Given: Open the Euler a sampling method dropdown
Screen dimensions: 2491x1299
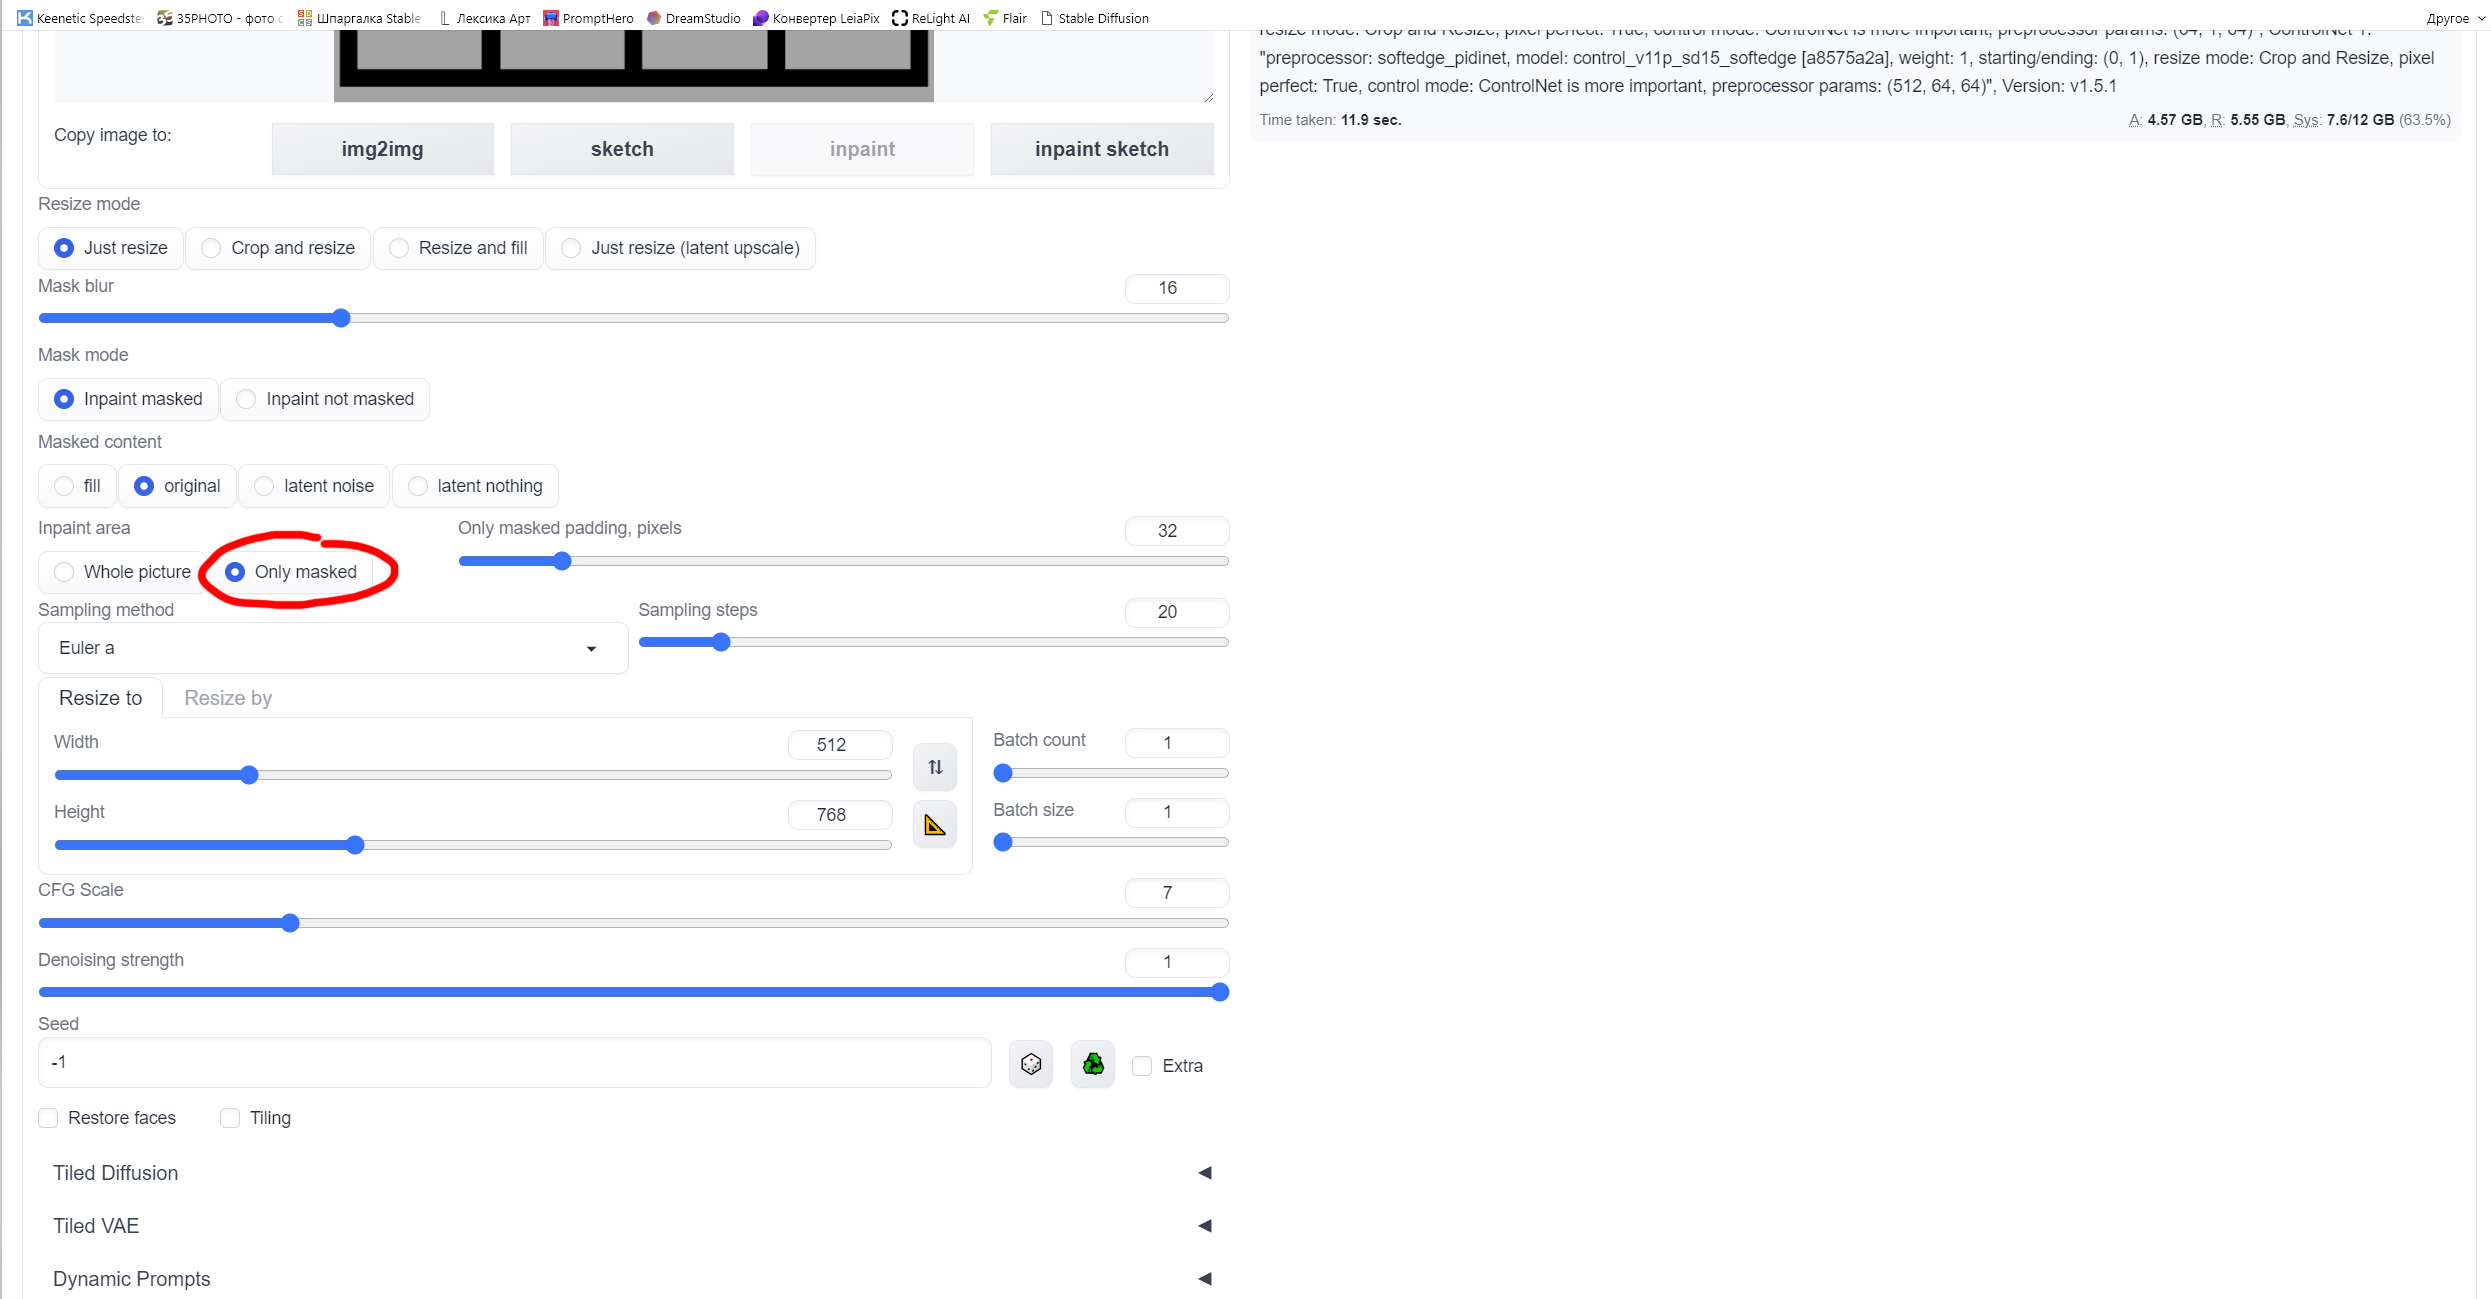Looking at the screenshot, I should (331, 647).
